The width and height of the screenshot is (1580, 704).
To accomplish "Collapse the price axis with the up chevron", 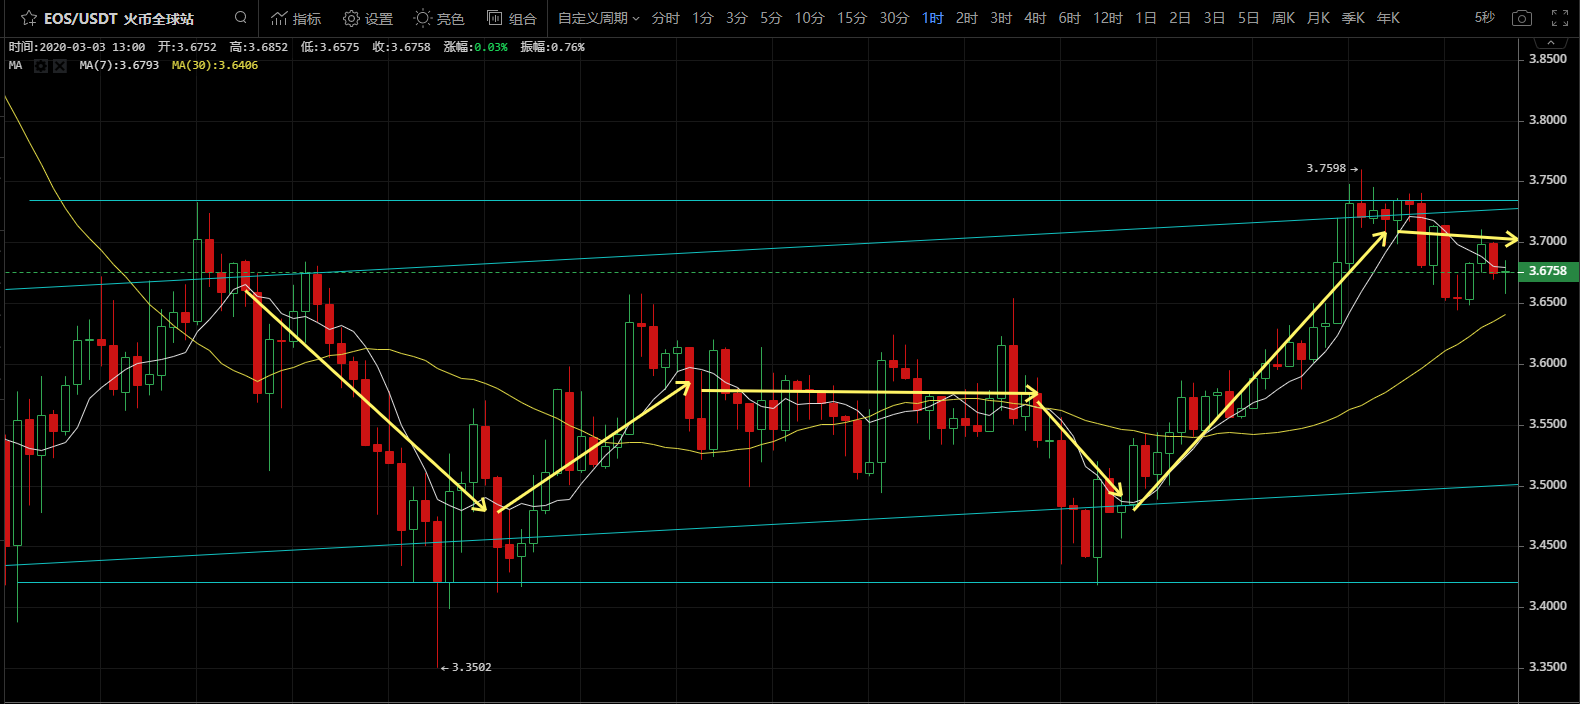I will tap(1550, 43).
